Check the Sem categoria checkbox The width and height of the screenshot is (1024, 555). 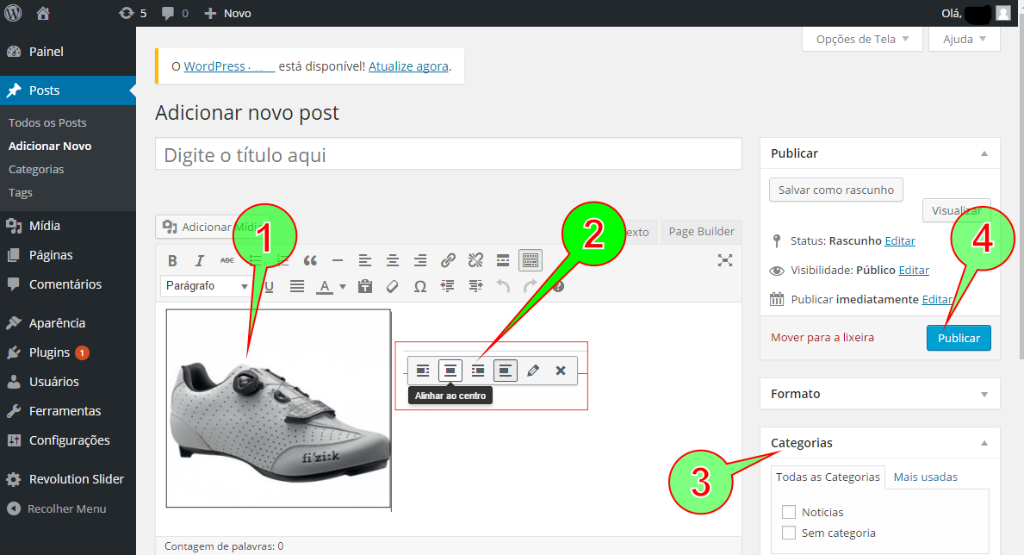tap(789, 533)
